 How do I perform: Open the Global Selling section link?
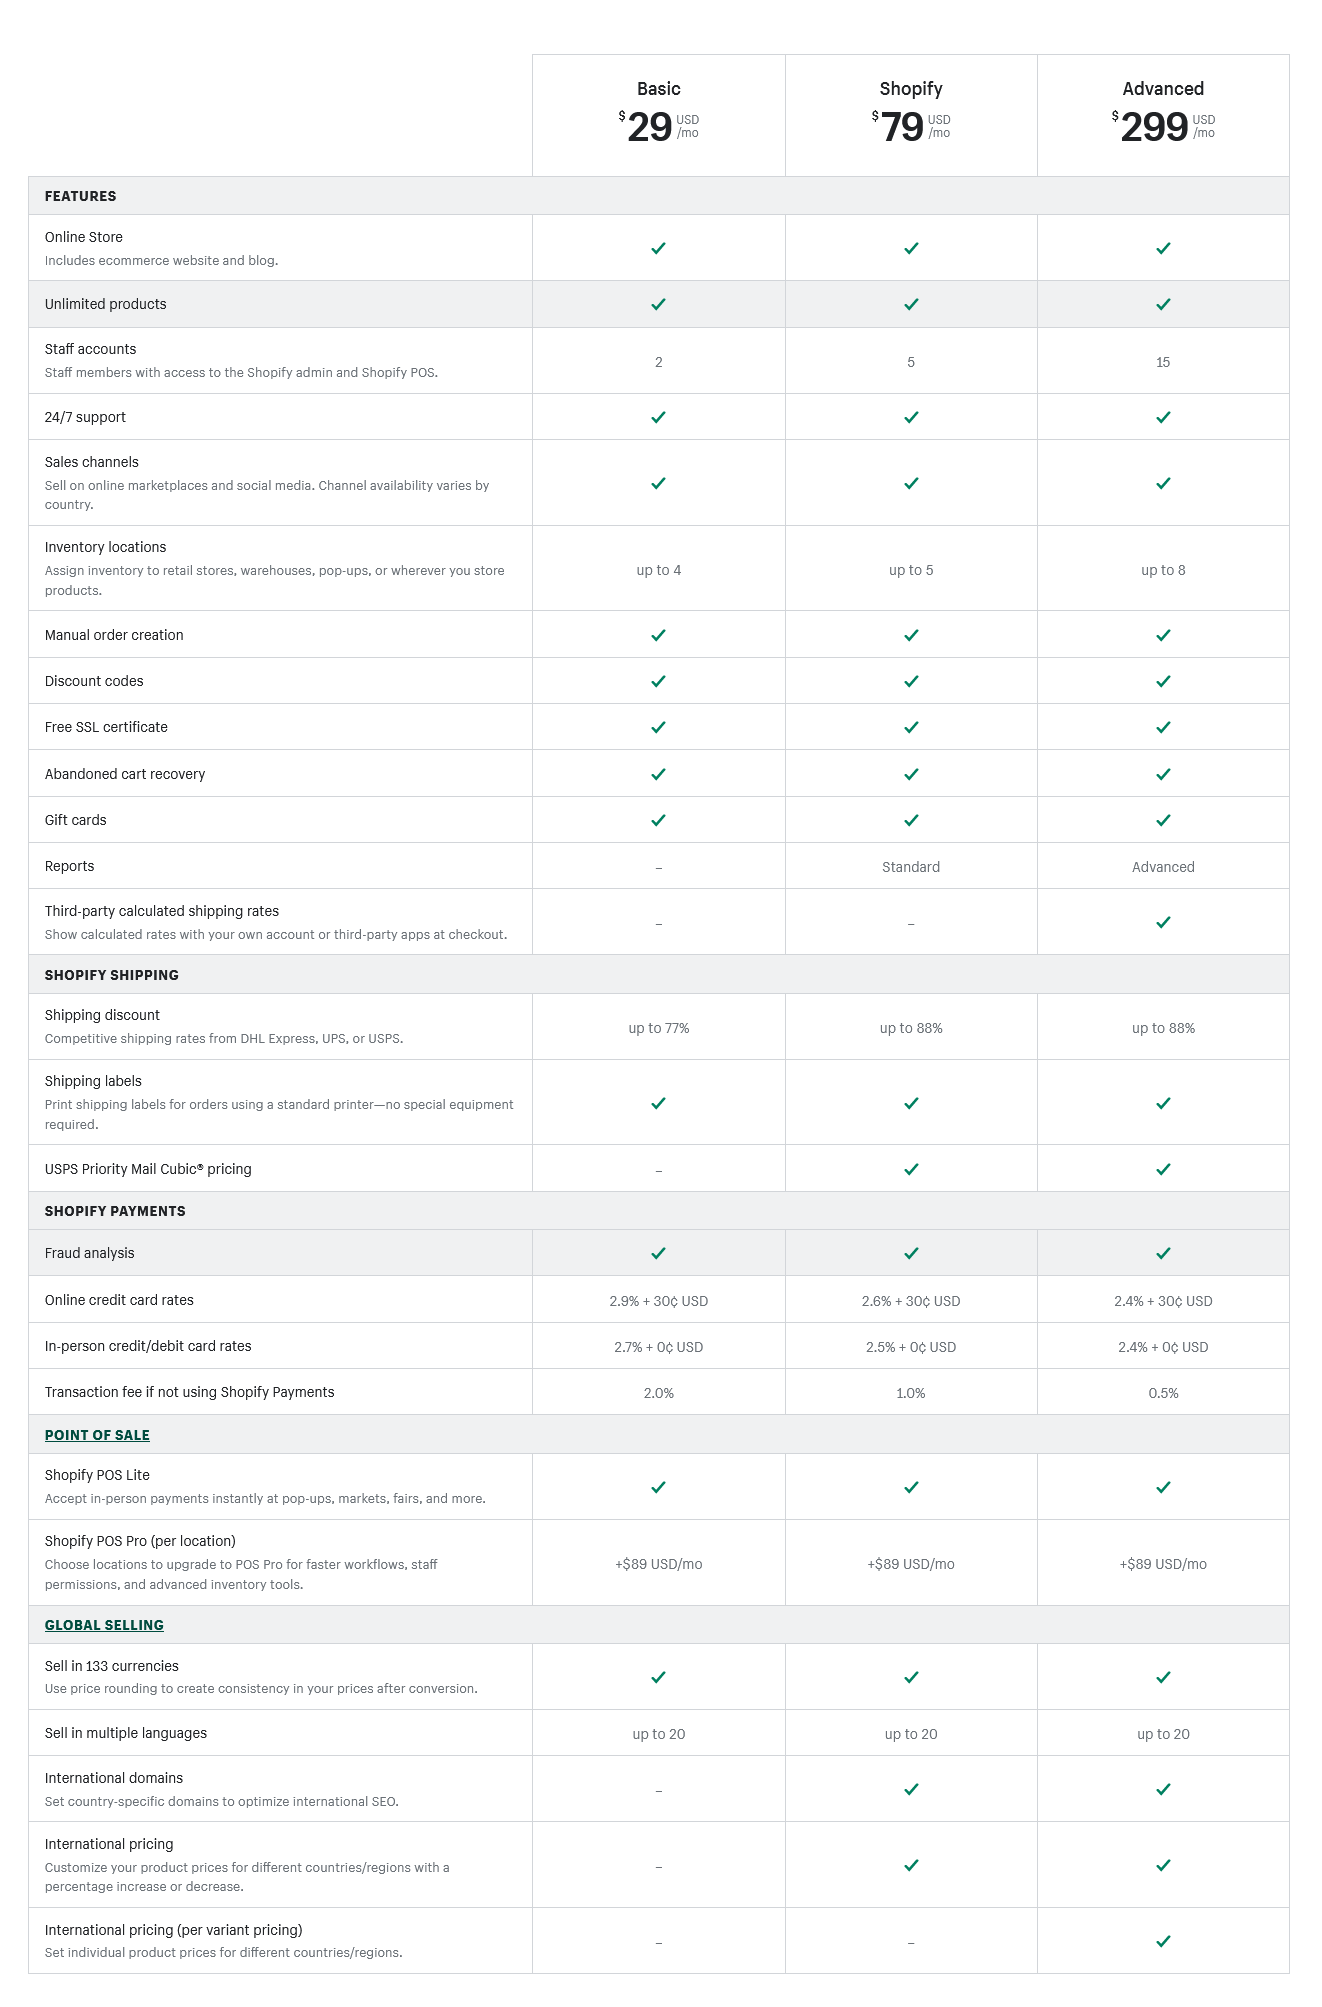coord(104,1625)
